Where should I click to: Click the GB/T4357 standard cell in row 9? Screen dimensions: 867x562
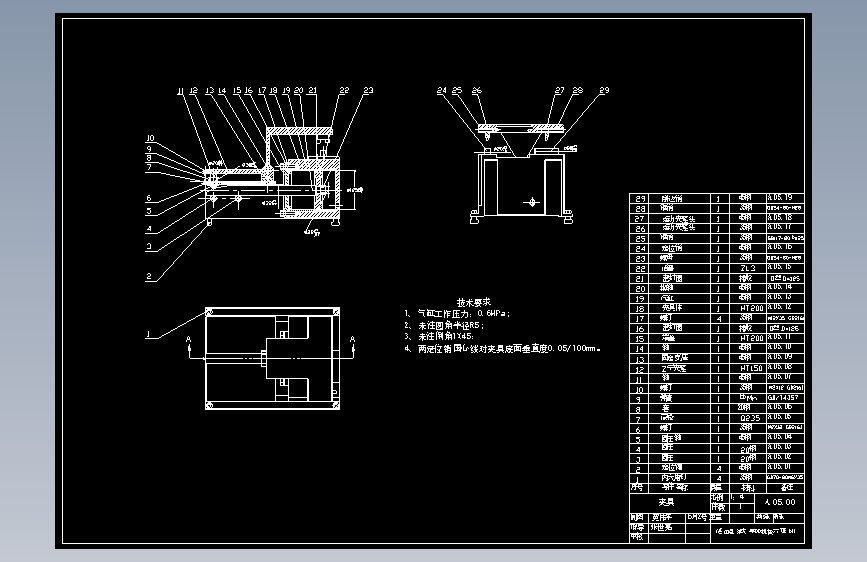[785, 398]
